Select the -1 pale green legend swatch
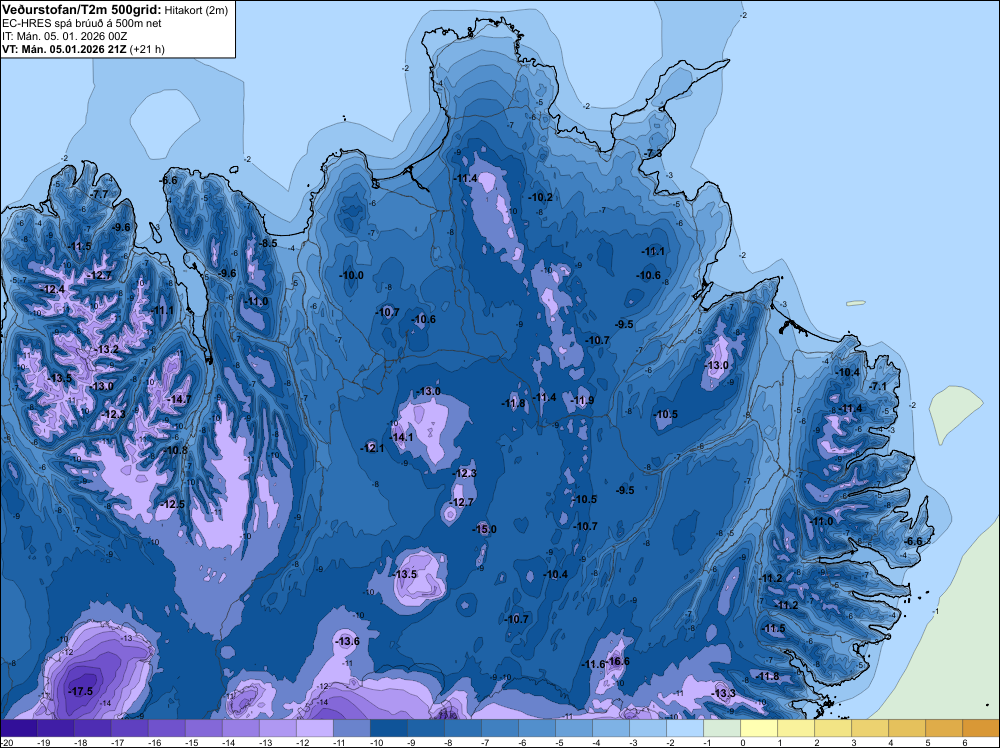1000x748 pixels. click(722, 728)
